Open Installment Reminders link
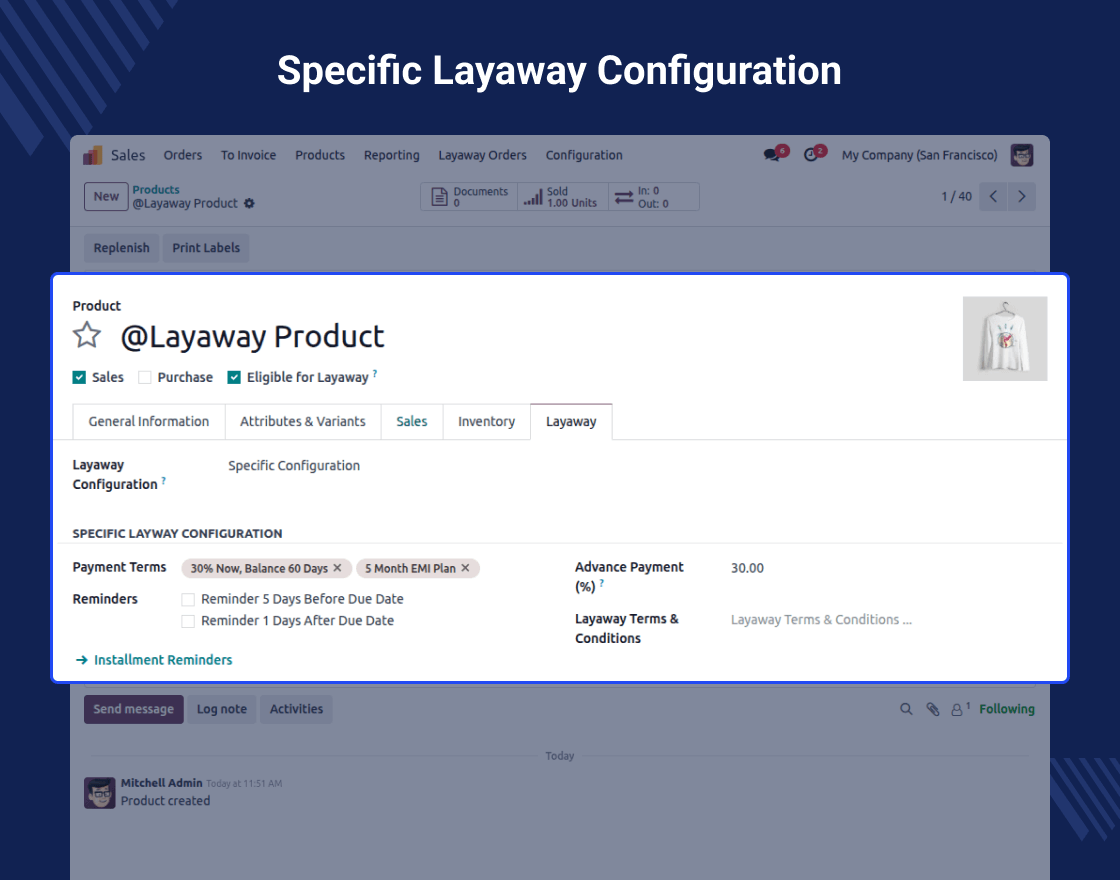The image size is (1120, 880). (154, 660)
